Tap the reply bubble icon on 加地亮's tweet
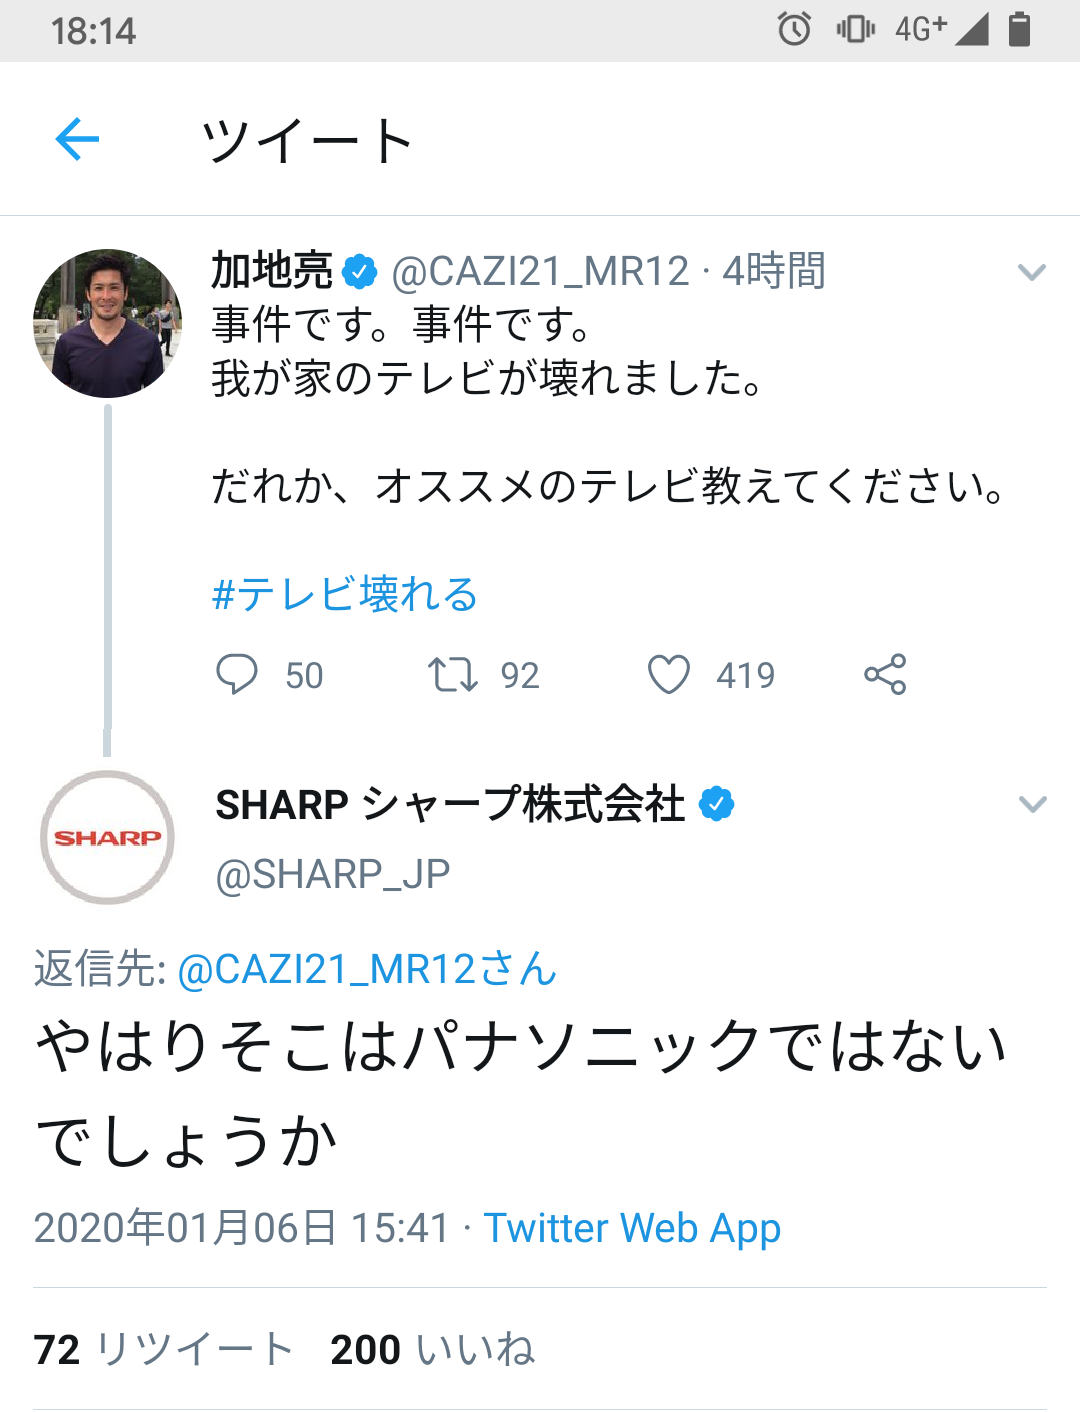Screen dimensions: 1080x1412 pyautogui.click(x=237, y=674)
